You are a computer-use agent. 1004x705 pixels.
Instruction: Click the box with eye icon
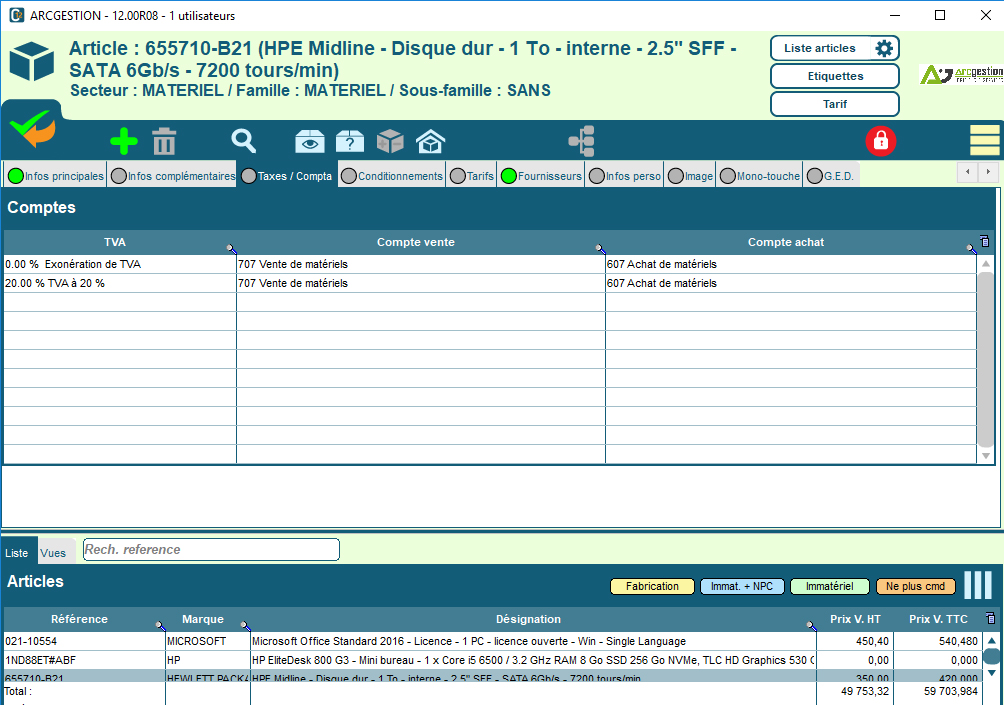pyautogui.click(x=309, y=142)
